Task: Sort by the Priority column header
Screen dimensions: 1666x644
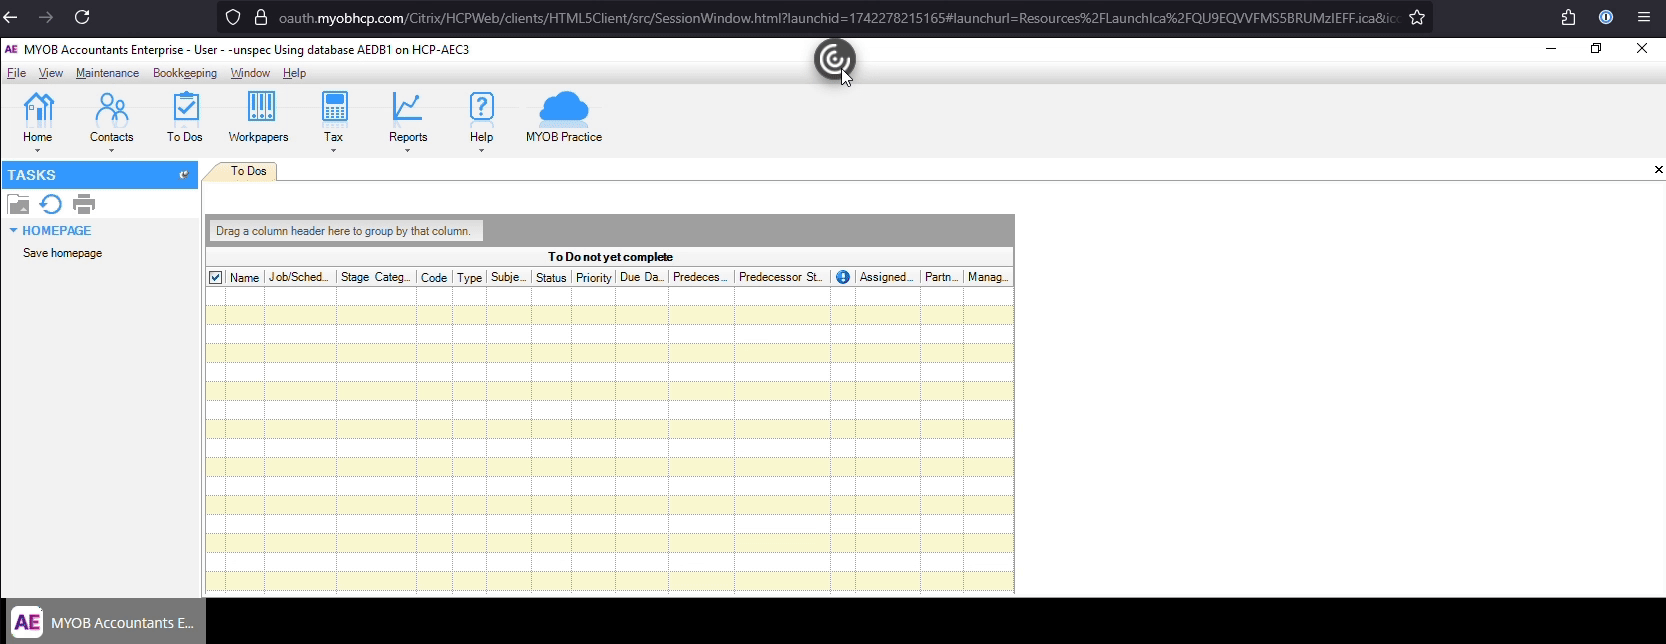Action: [x=594, y=278]
